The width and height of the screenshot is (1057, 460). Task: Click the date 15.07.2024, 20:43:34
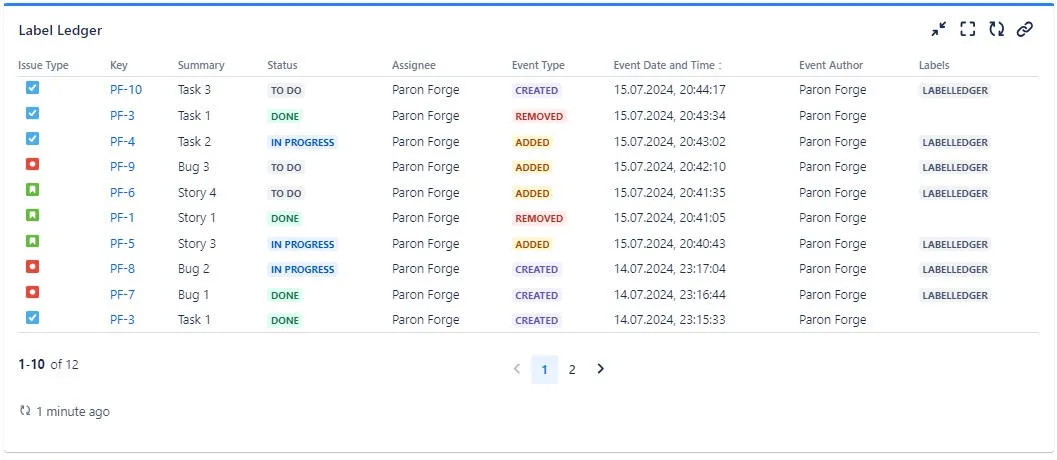pos(669,115)
